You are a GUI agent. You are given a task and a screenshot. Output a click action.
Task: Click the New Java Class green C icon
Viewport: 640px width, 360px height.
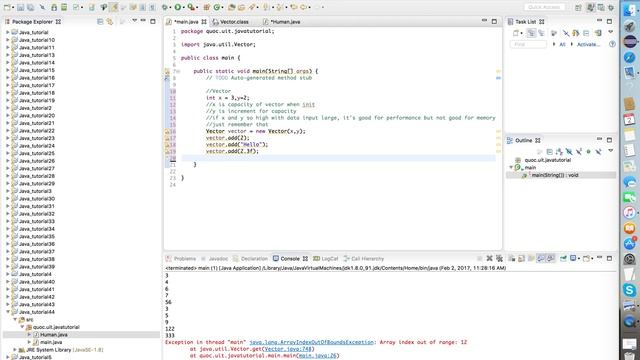point(217,7)
